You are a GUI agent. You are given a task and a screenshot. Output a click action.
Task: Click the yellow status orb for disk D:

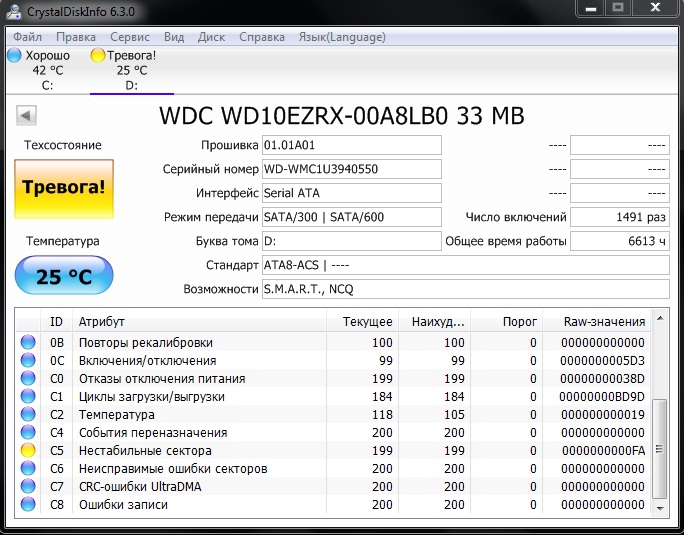pos(98,56)
